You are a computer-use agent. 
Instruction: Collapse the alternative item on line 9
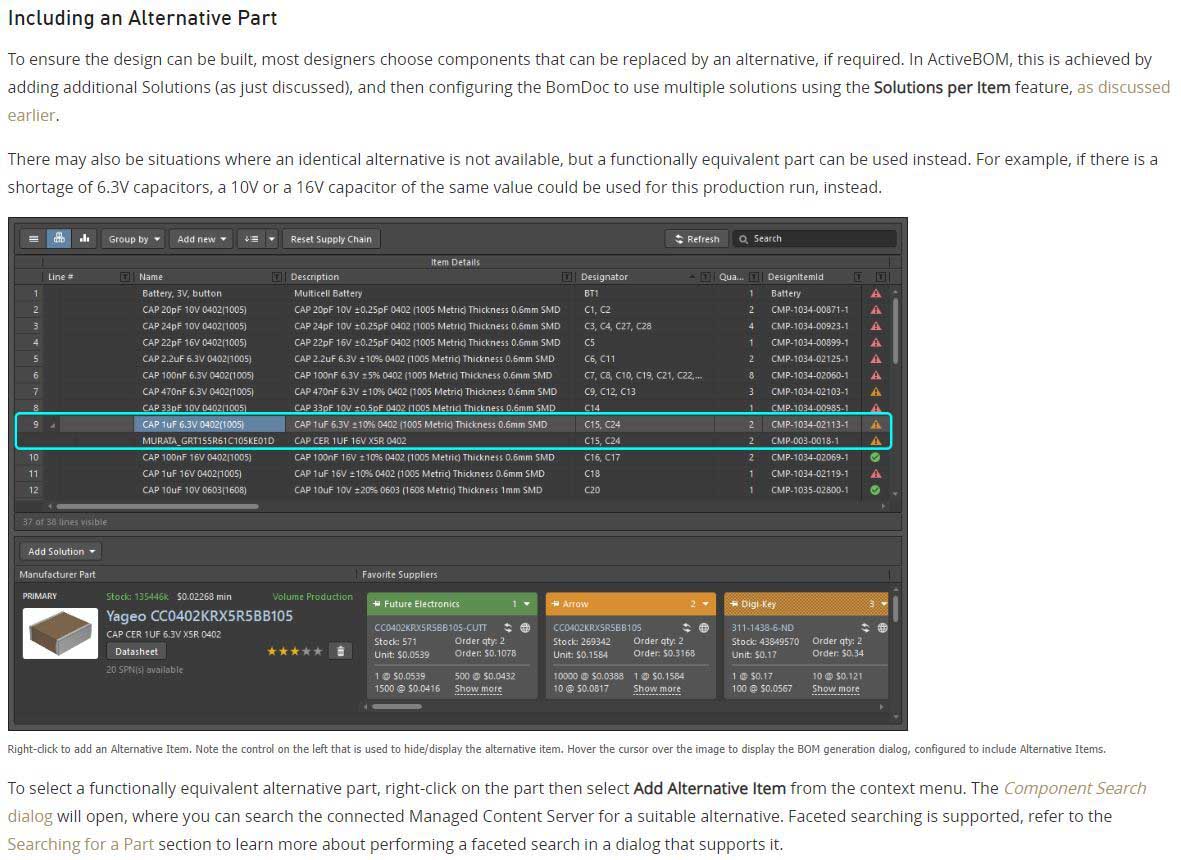coord(52,425)
